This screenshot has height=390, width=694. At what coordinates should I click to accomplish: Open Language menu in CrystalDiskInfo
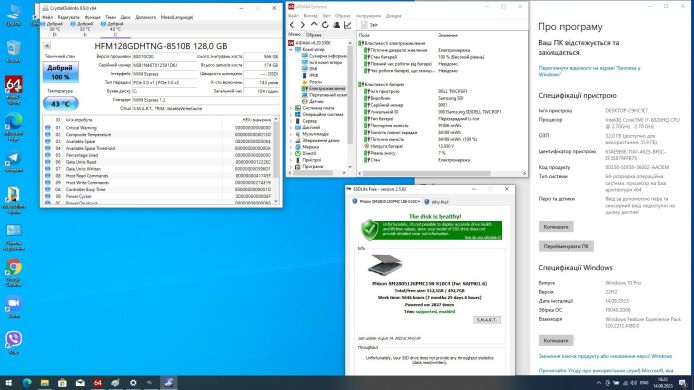177,17
